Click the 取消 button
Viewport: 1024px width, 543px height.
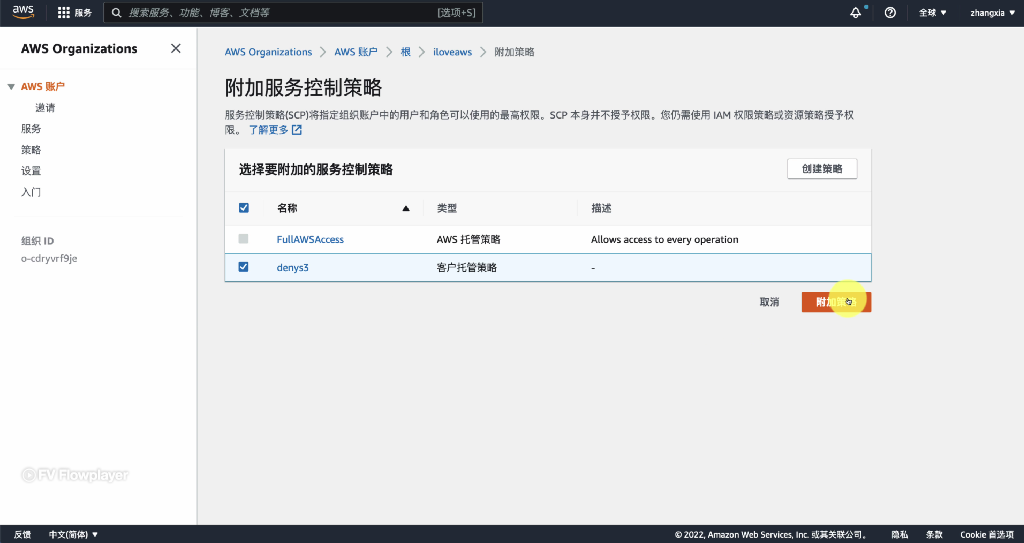click(x=769, y=302)
